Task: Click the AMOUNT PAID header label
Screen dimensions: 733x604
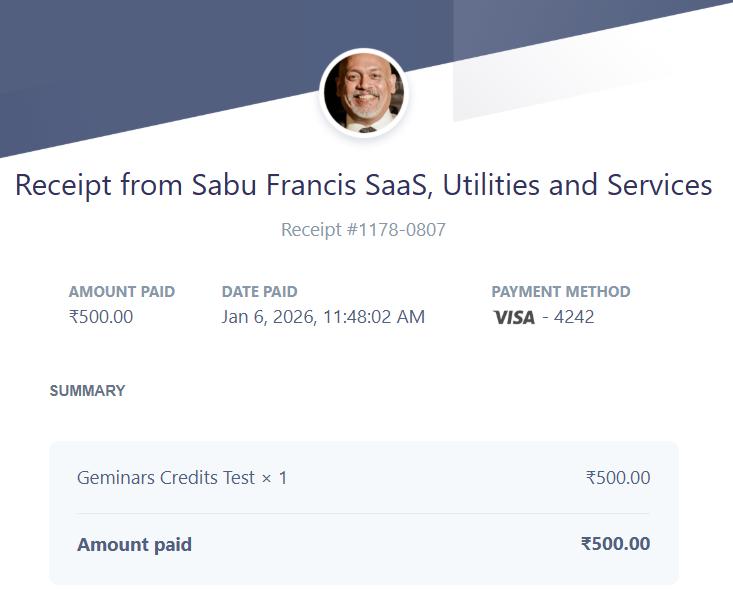Action: tap(122, 292)
